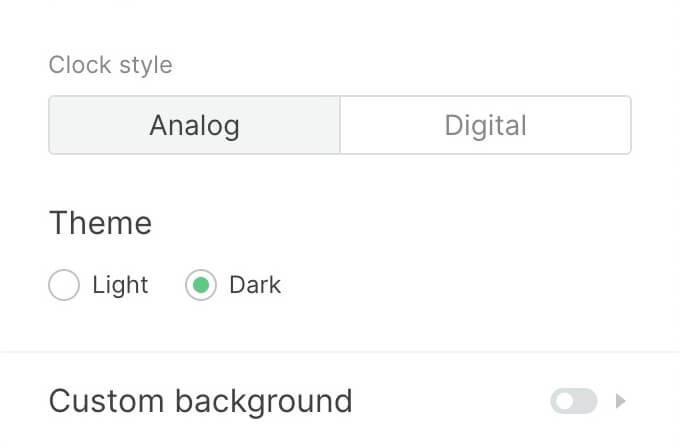Click the word Digital in clock style
This screenshot has width=680, height=448.
pyautogui.click(x=485, y=125)
